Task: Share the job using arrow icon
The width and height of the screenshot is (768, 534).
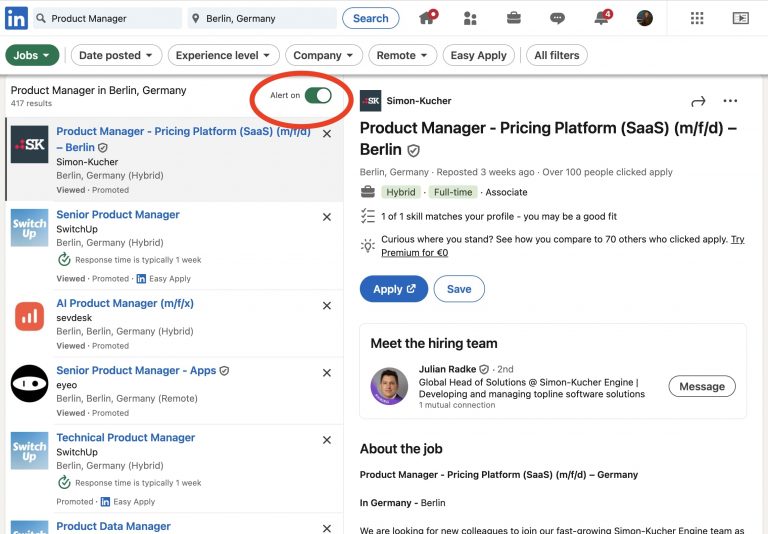Action: (698, 101)
